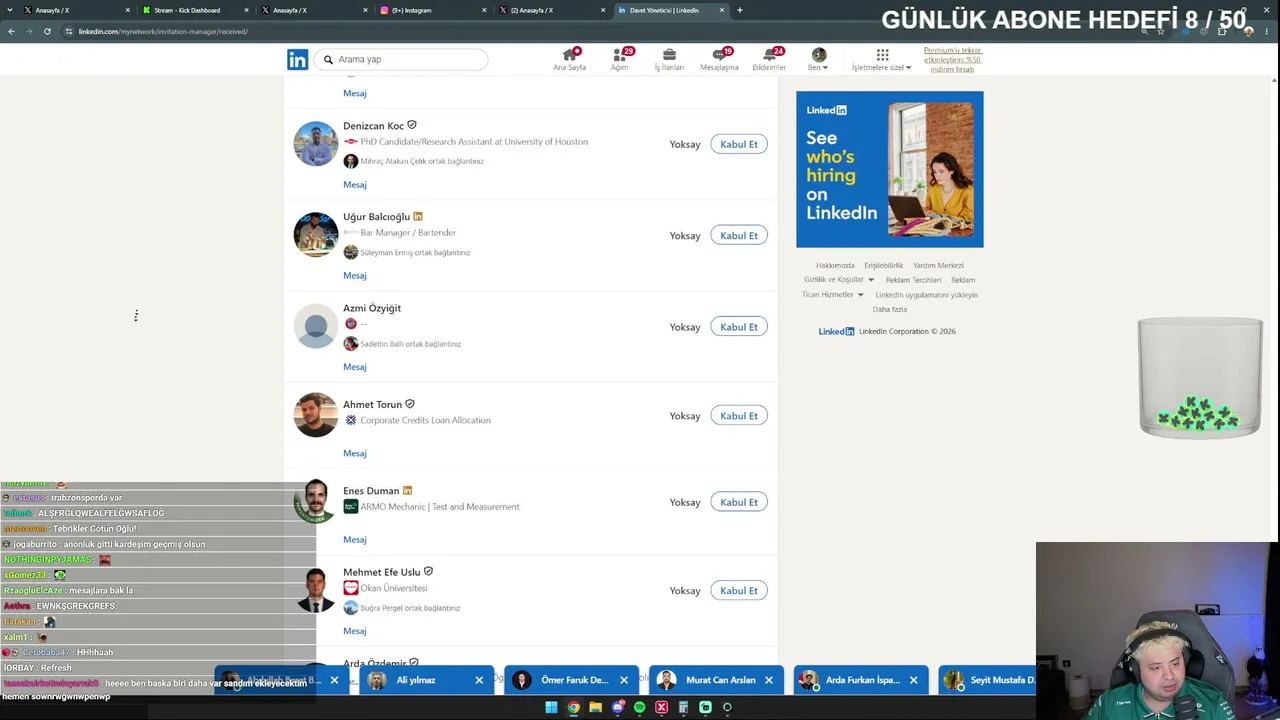Accept Denizcan Koç invitation
This screenshot has height=720, width=1280.
click(739, 144)
